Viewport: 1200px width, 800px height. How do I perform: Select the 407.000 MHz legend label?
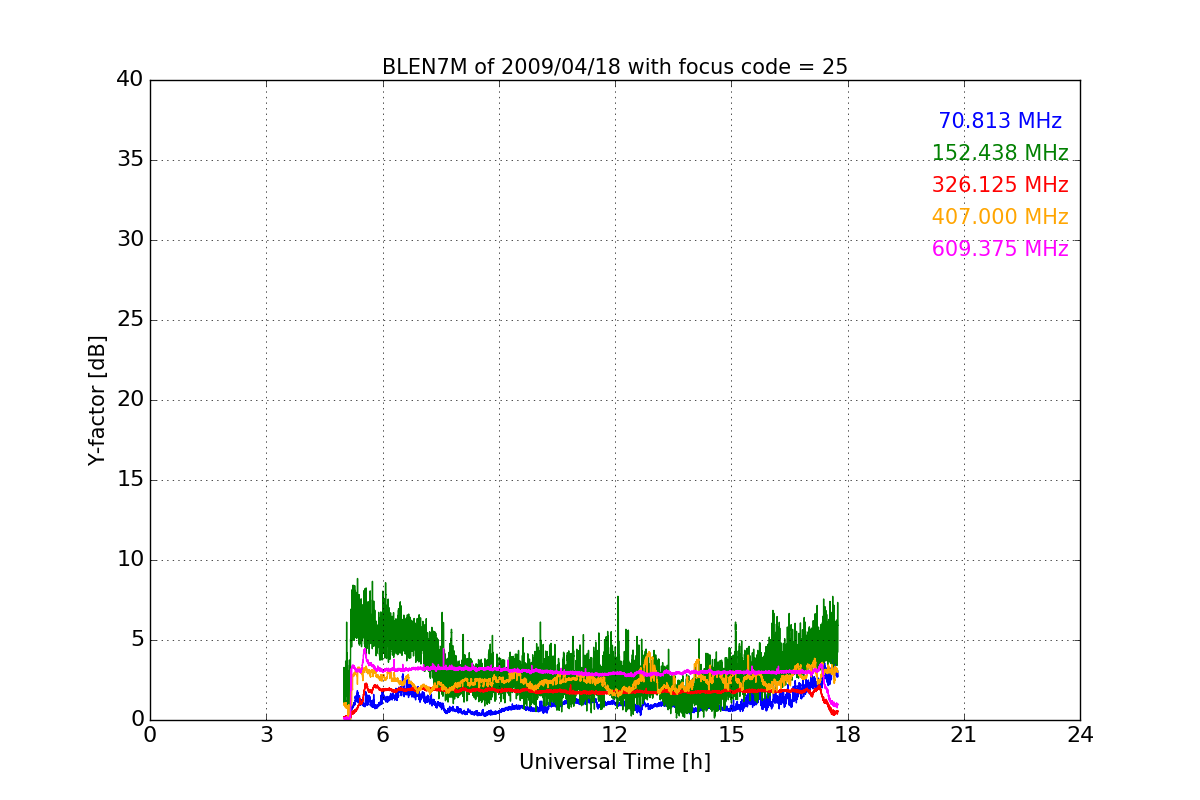click(1000, 217)
